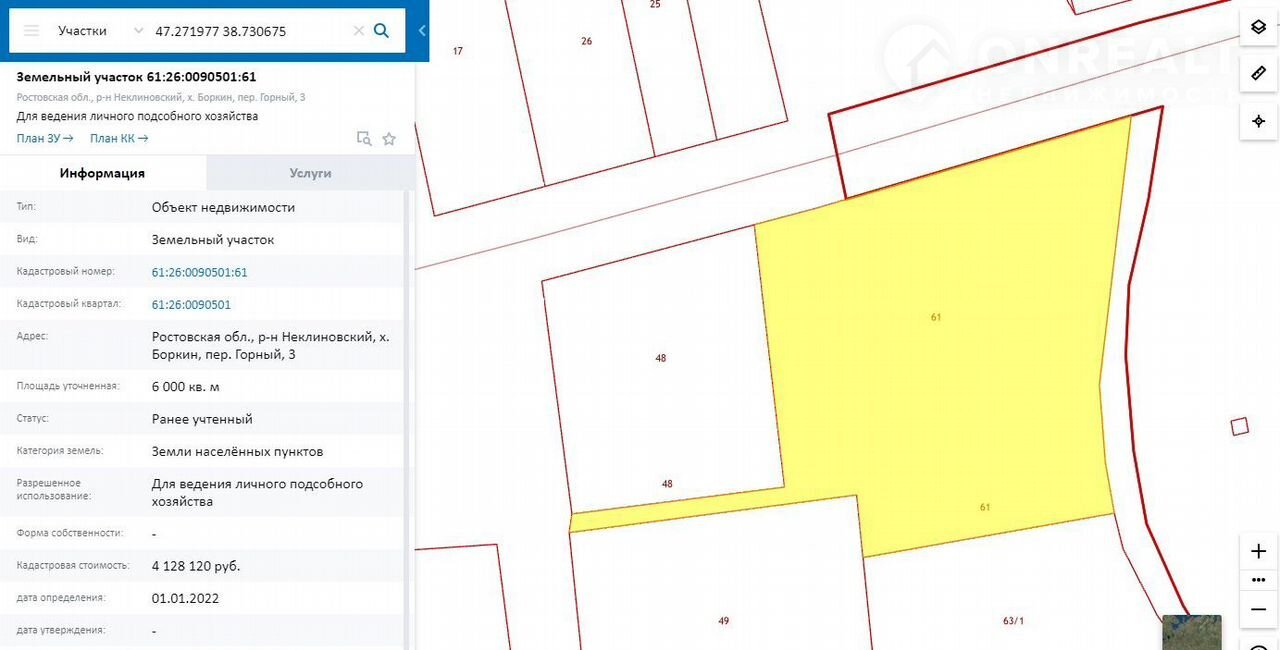Open cadastral quarter 61:26:0090501 link
Image resolution: width=1280 pixels, height=650 pixels.
pyautogui.click(x=191, y=304)
